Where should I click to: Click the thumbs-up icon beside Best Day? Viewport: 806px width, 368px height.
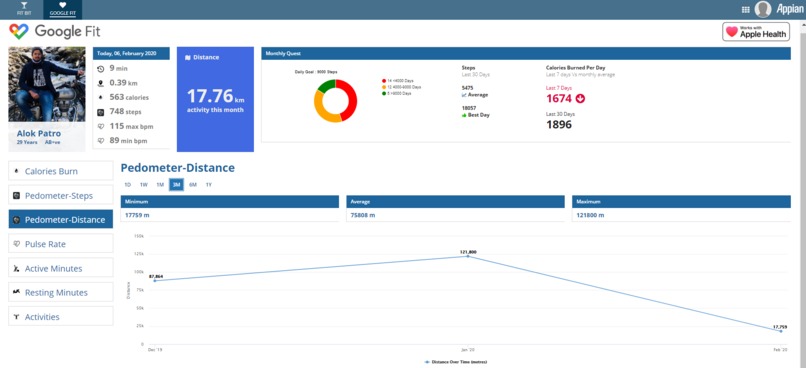point(464,115)
